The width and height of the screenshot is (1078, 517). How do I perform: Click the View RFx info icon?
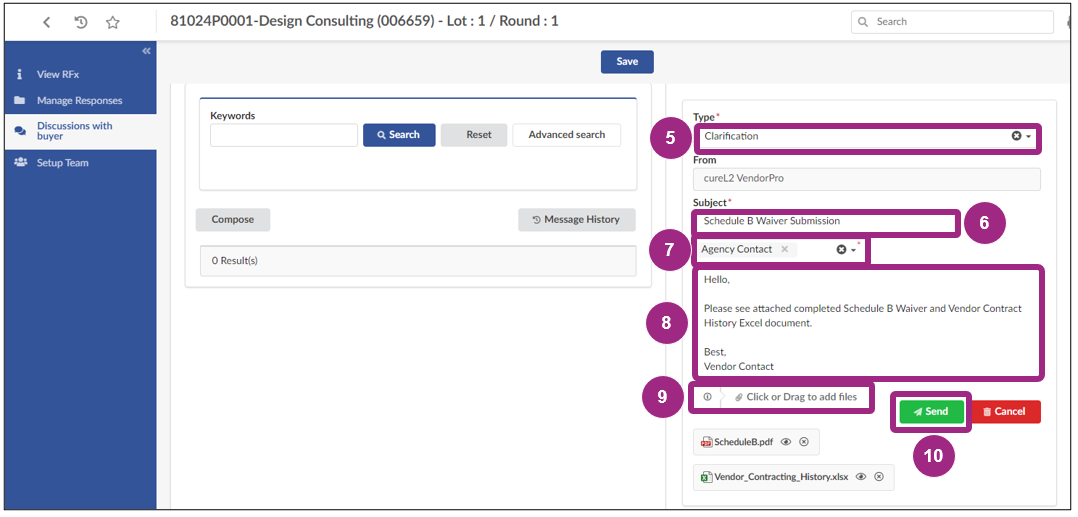point(20,74)
